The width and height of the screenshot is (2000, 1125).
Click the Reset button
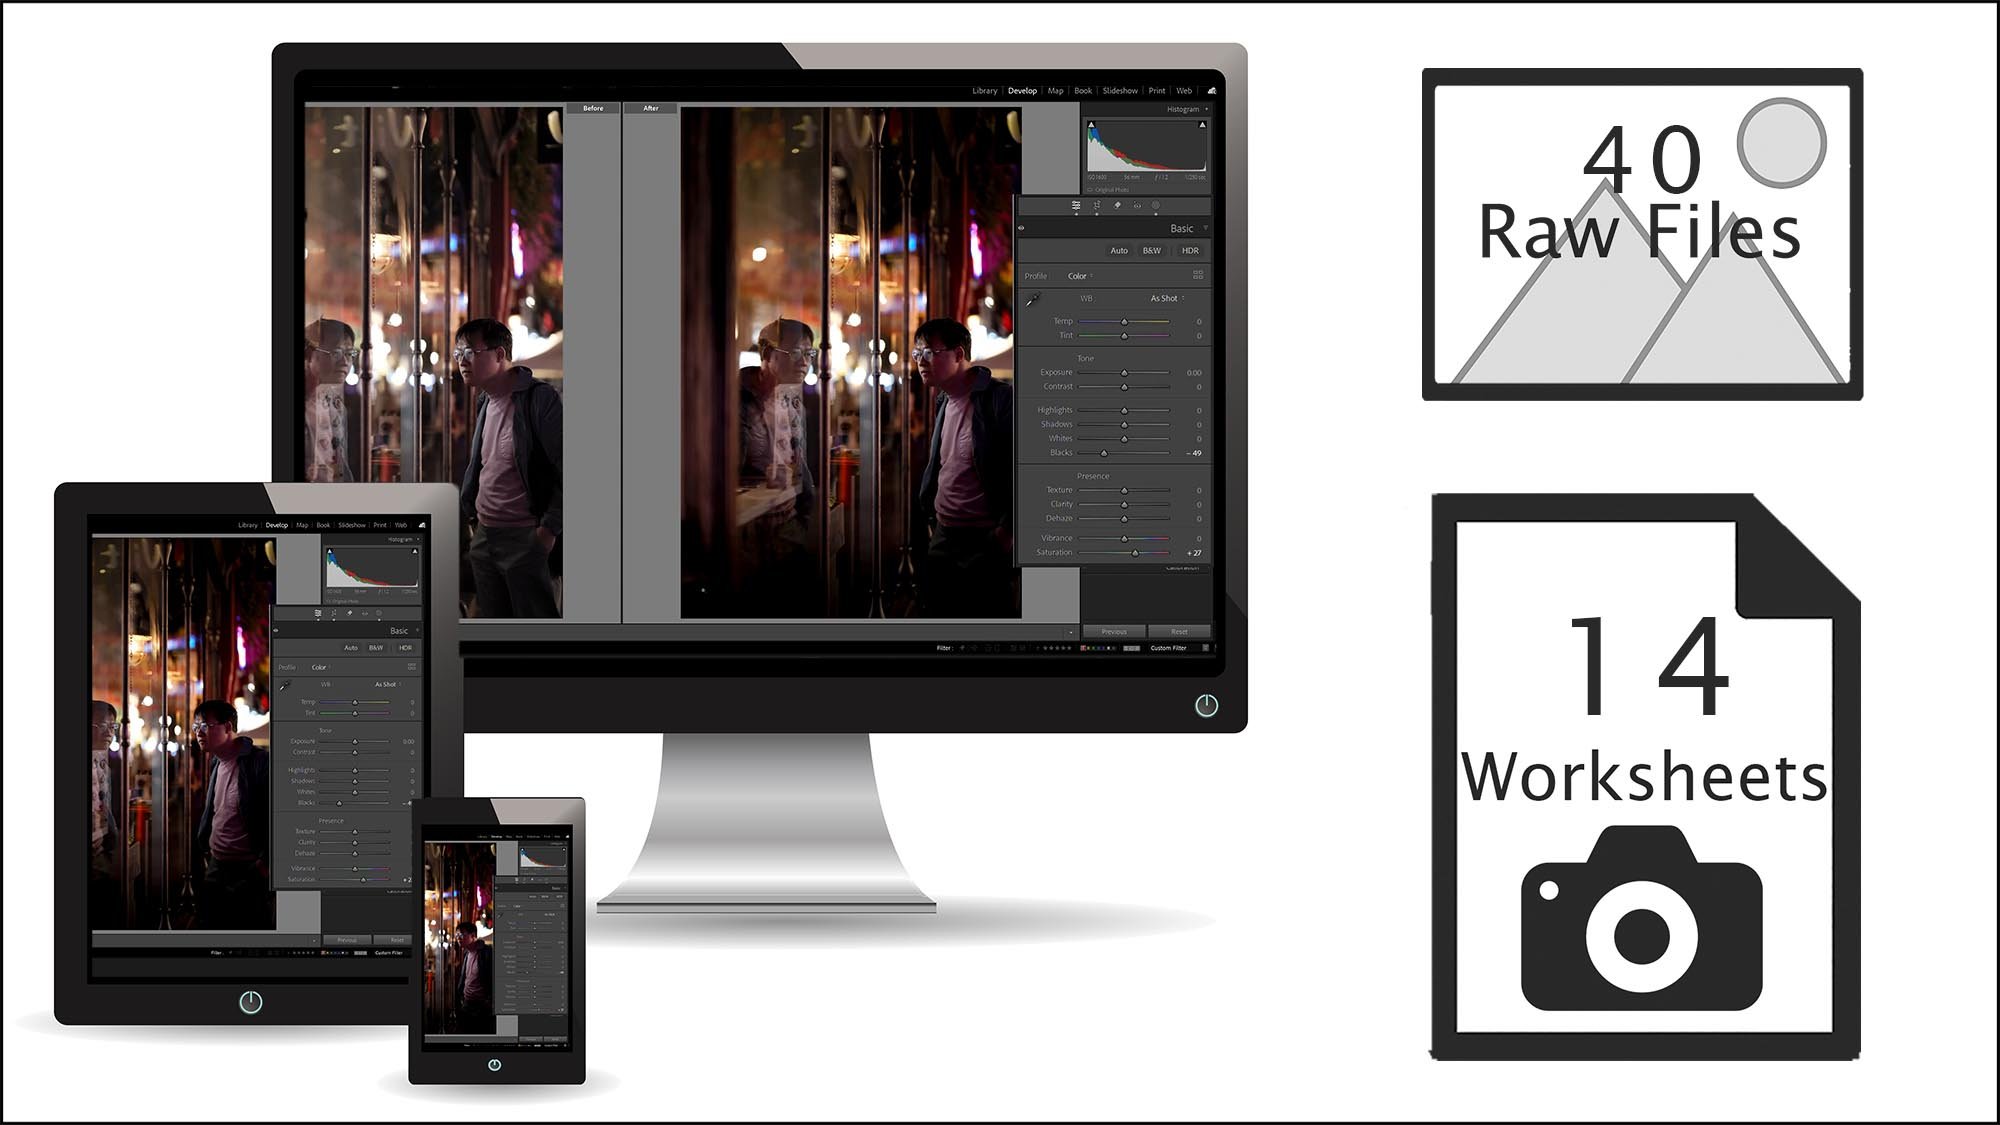[1179, 632]
